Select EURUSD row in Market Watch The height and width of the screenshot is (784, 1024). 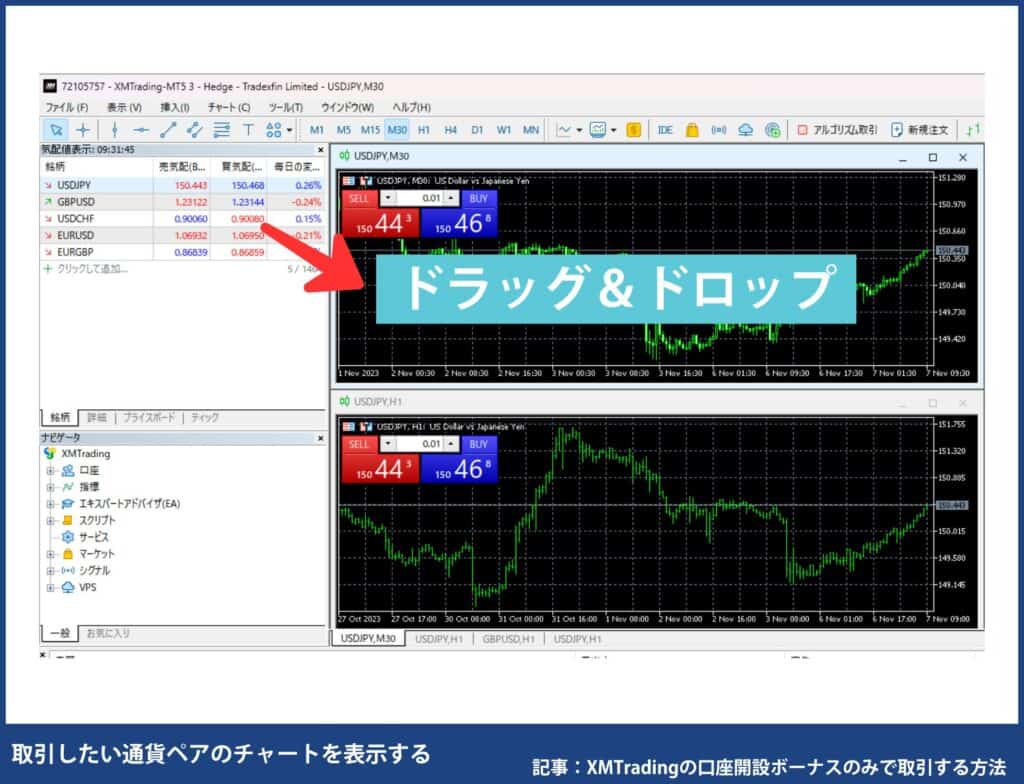pyautogui.click(x=183, y=235)
